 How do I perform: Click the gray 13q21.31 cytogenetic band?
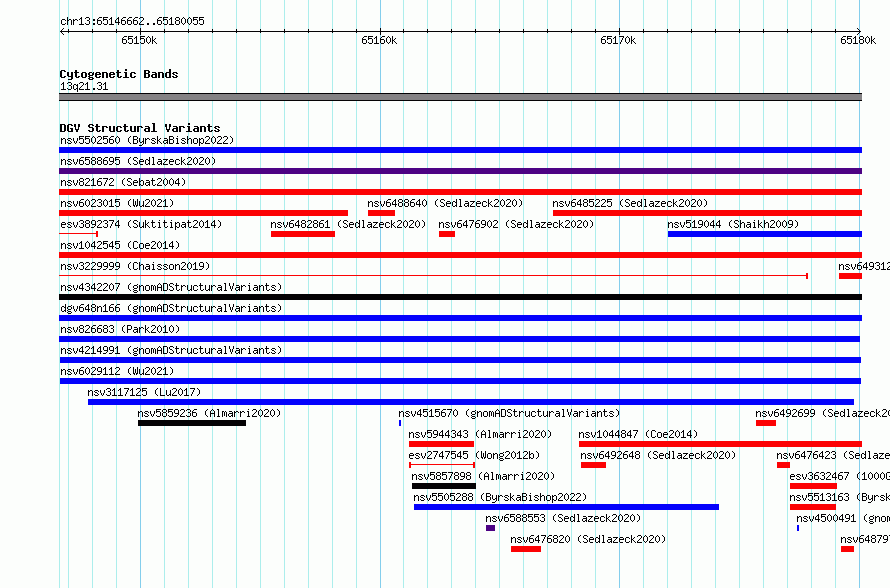coord(460,97)
